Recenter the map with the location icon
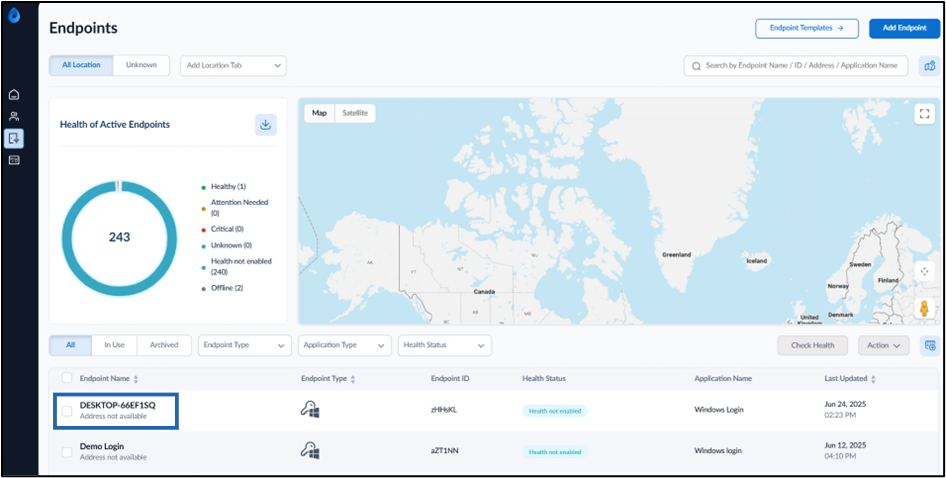 click(924, 271)
